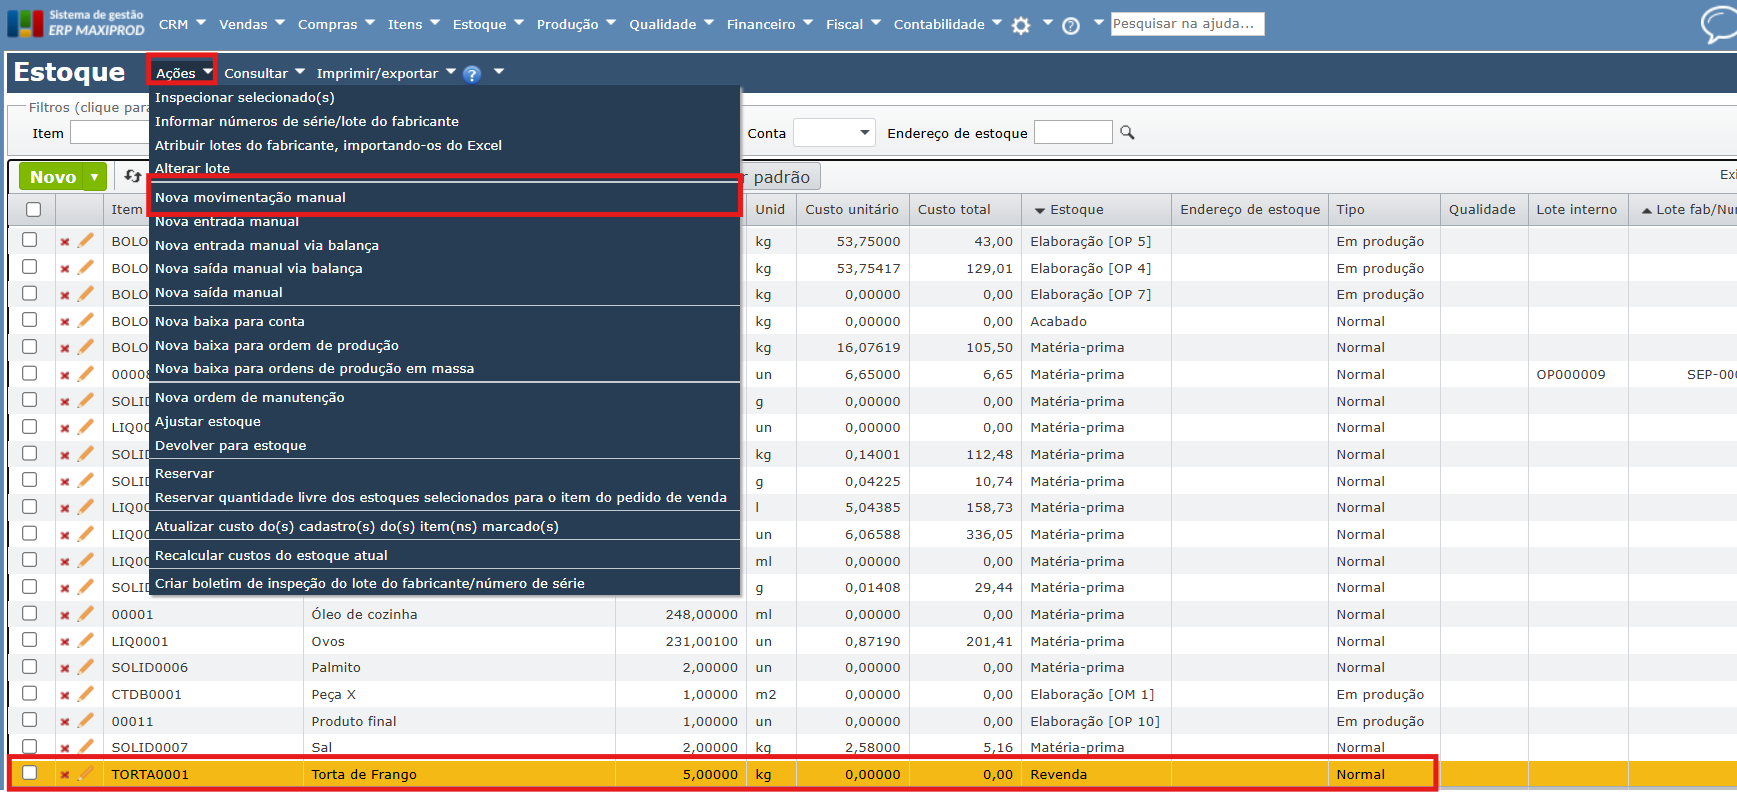The height and width of the screenshot is (792, 1737).
Task: Click the pencil edit icon for Sal row
Action: pyautogui.click(x=86, y=747)
